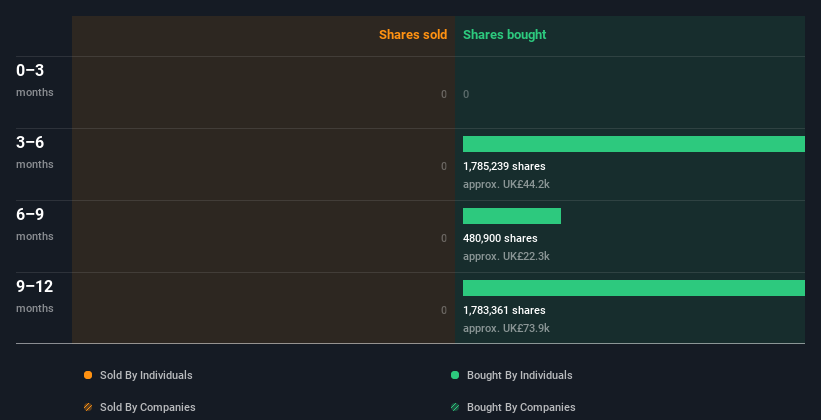Click the green 6–9 months bought bar
821x420 pixels.
click(x=512, y=216)
